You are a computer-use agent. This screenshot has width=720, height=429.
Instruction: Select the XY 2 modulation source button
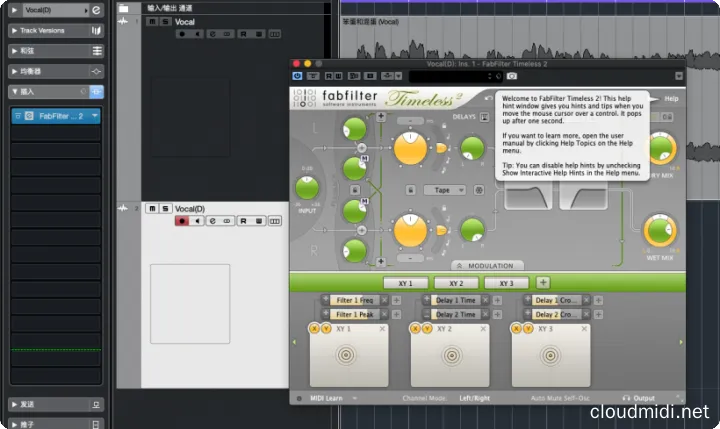(455, 283)
